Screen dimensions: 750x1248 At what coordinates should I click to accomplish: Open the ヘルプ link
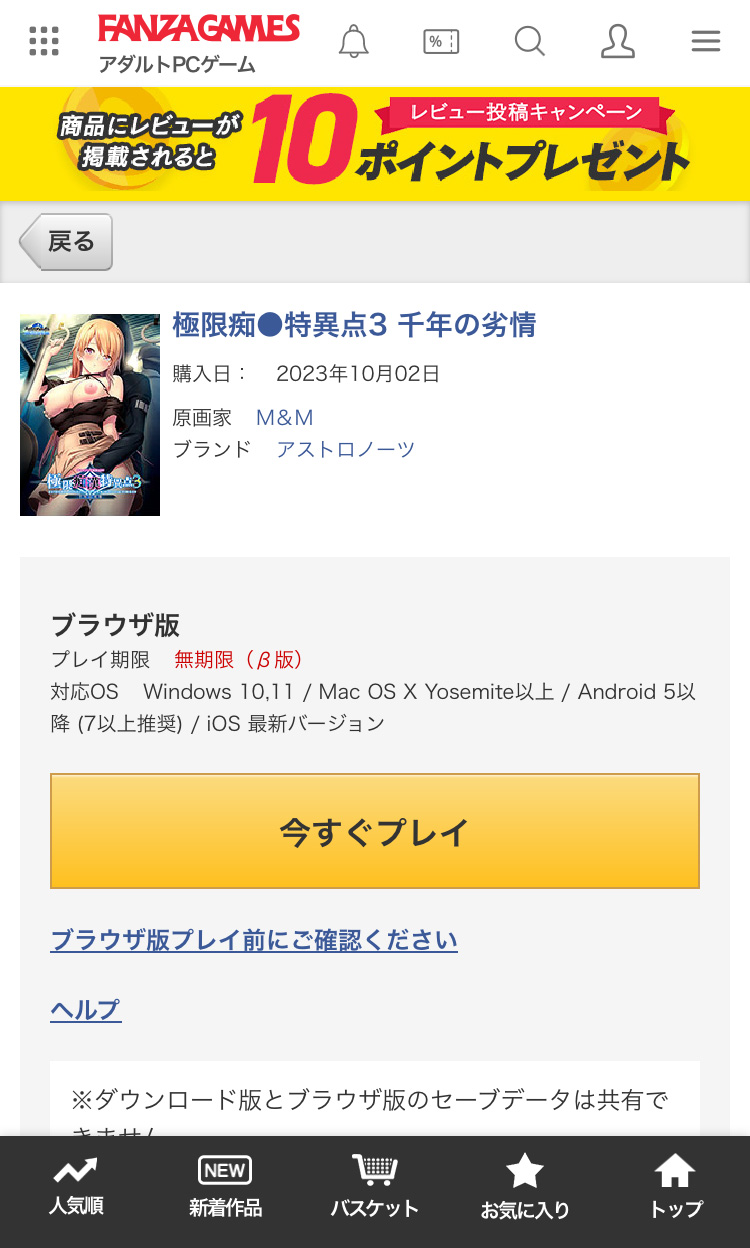86,1010
